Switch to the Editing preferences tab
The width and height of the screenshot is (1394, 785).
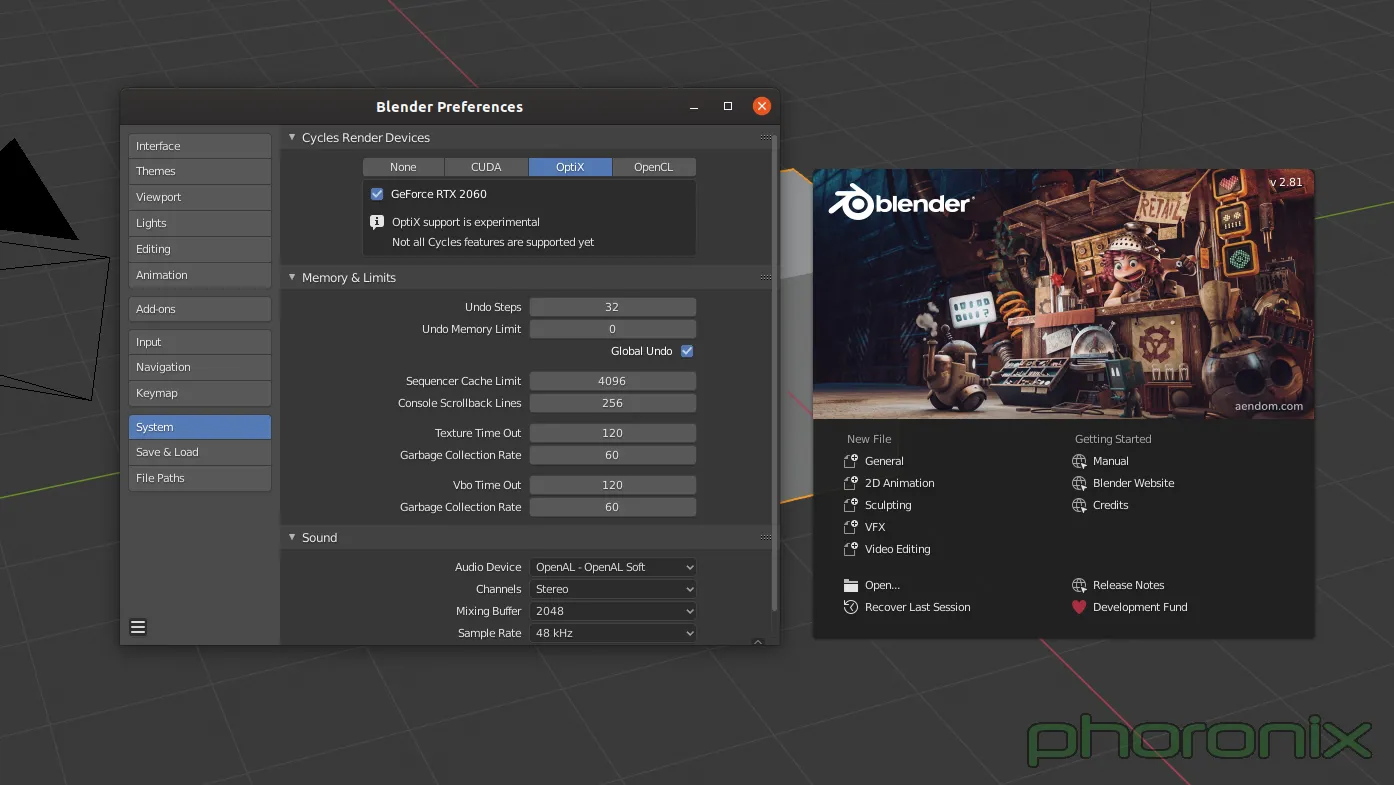[x=200, y=249]
